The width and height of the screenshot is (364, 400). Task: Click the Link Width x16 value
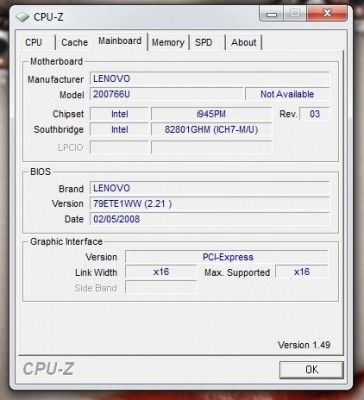161,272
